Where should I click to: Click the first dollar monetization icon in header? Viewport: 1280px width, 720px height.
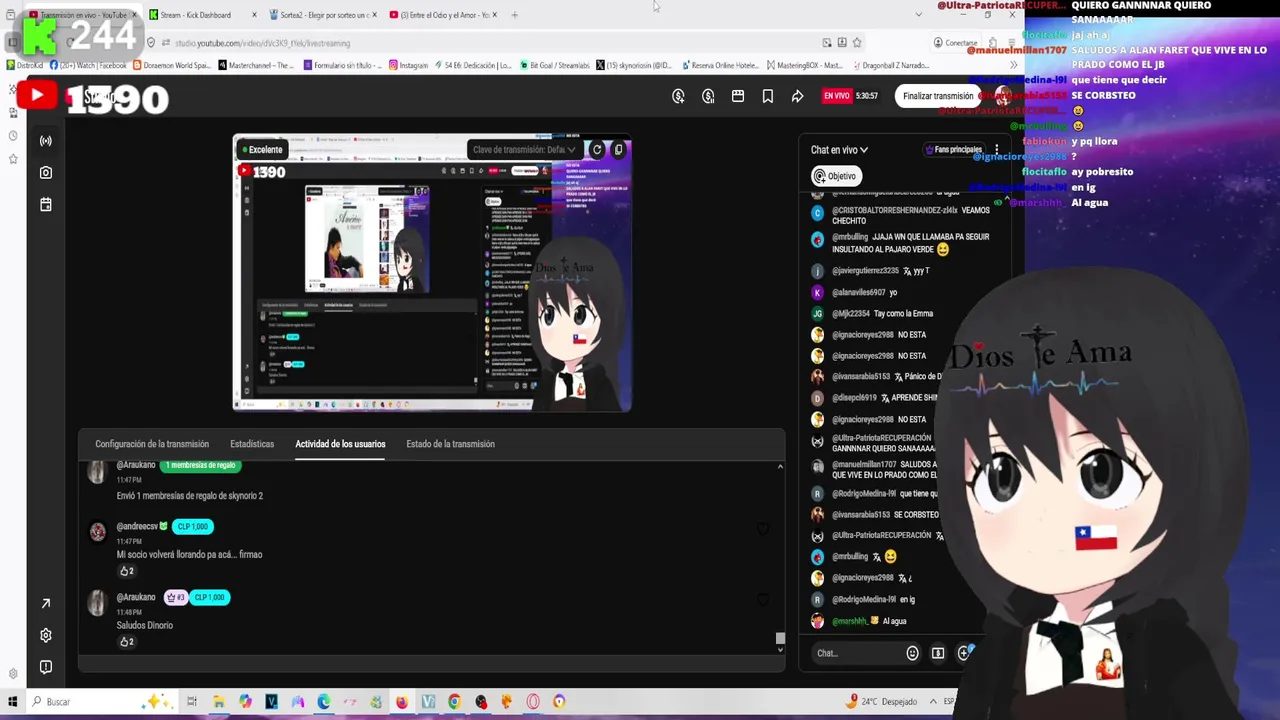pos(678,96)
